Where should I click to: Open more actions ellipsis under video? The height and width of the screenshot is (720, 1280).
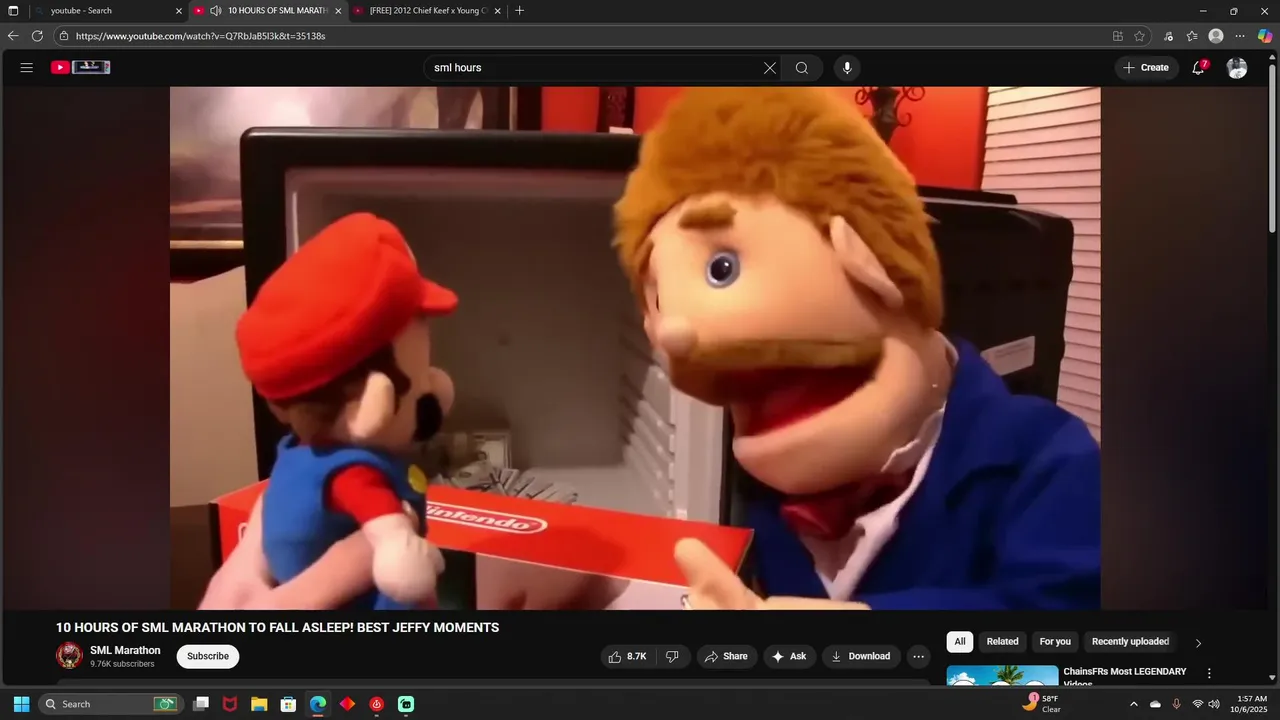point(918,656)
